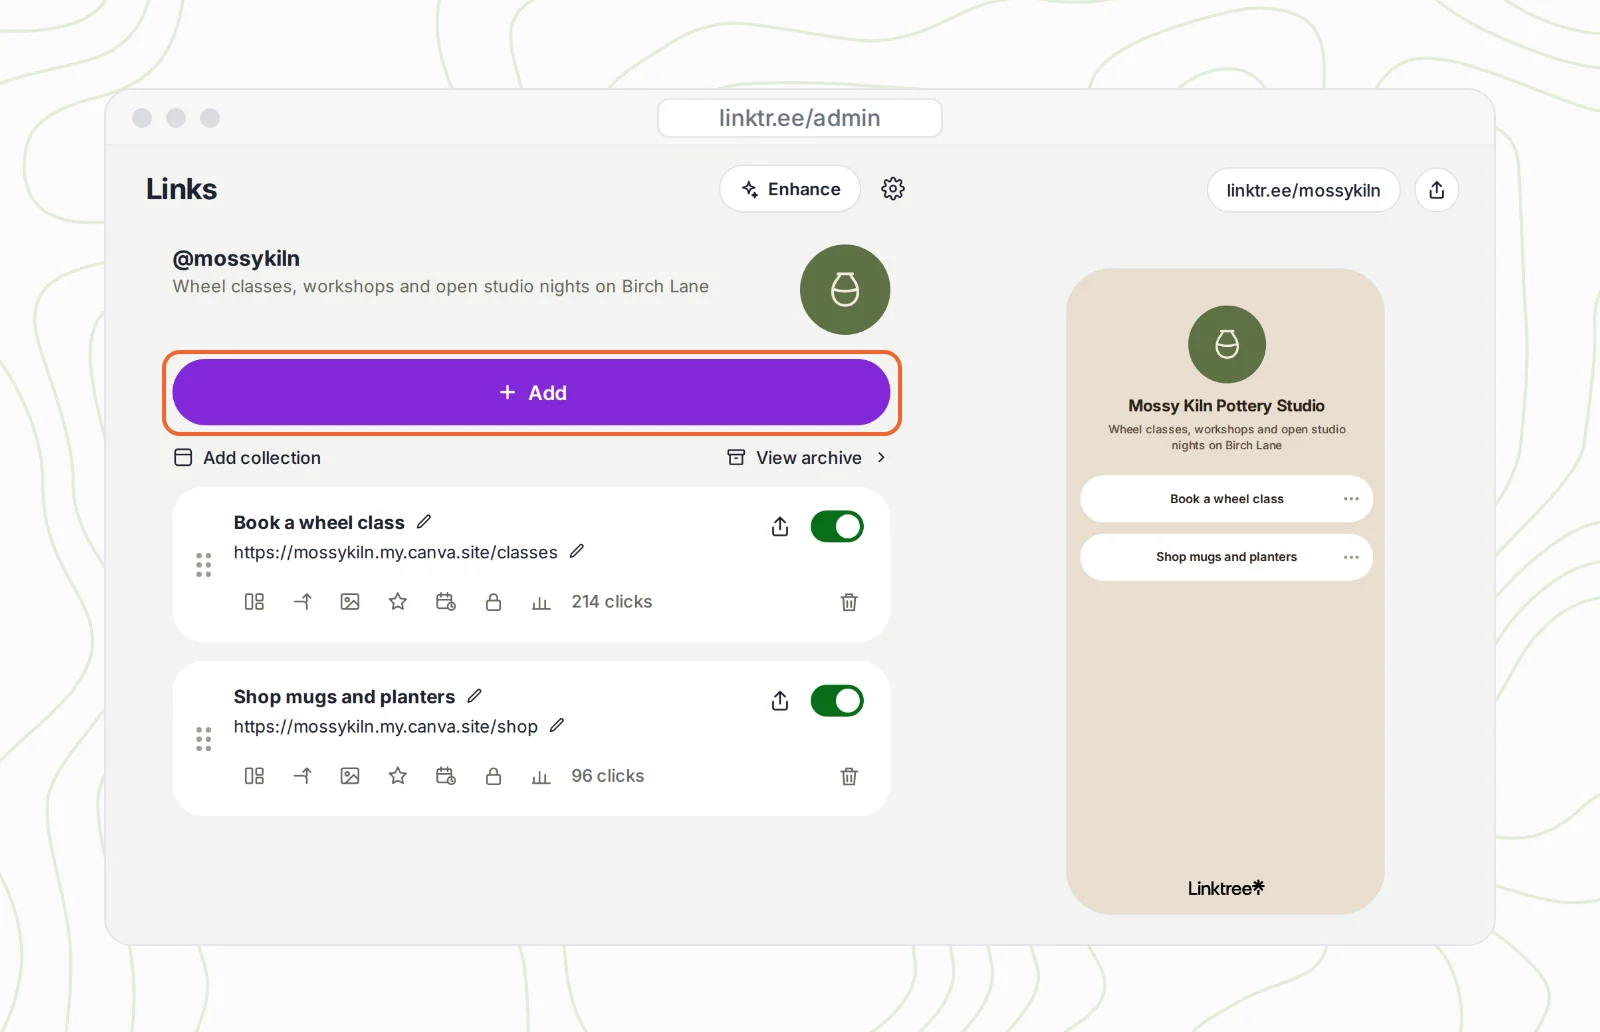Edit the classes URL pencil icon
Screen dimensions: 1600x1032
[577, 552]
